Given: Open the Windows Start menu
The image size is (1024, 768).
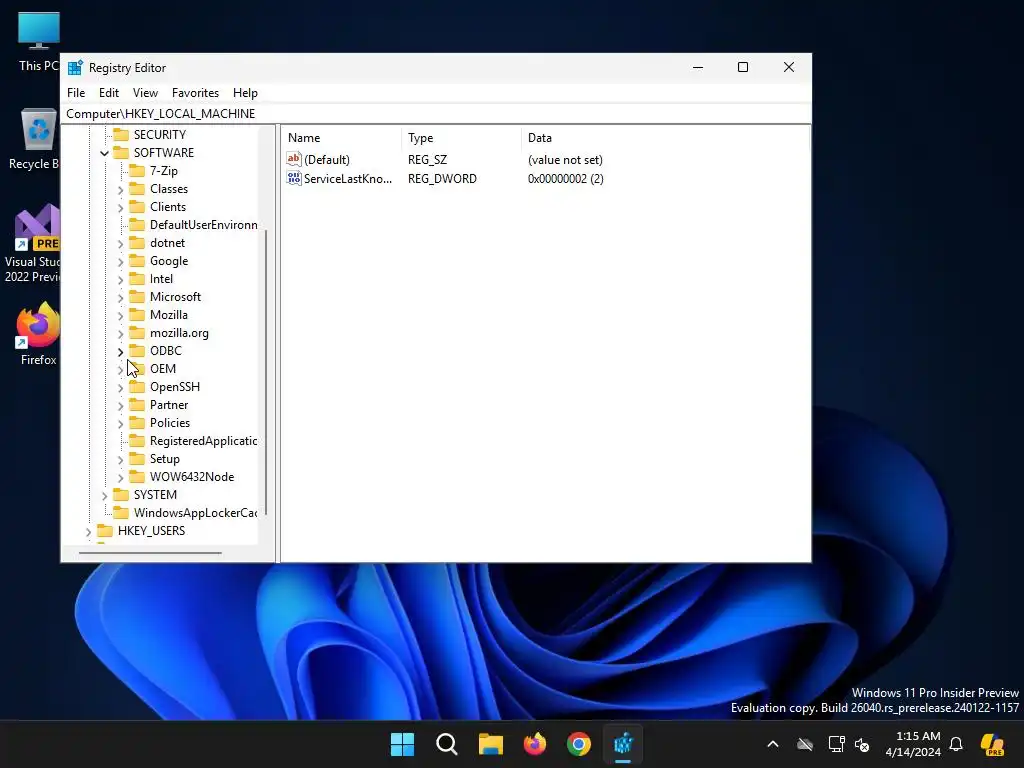Looking at the screenshot, I should [402, 744].
